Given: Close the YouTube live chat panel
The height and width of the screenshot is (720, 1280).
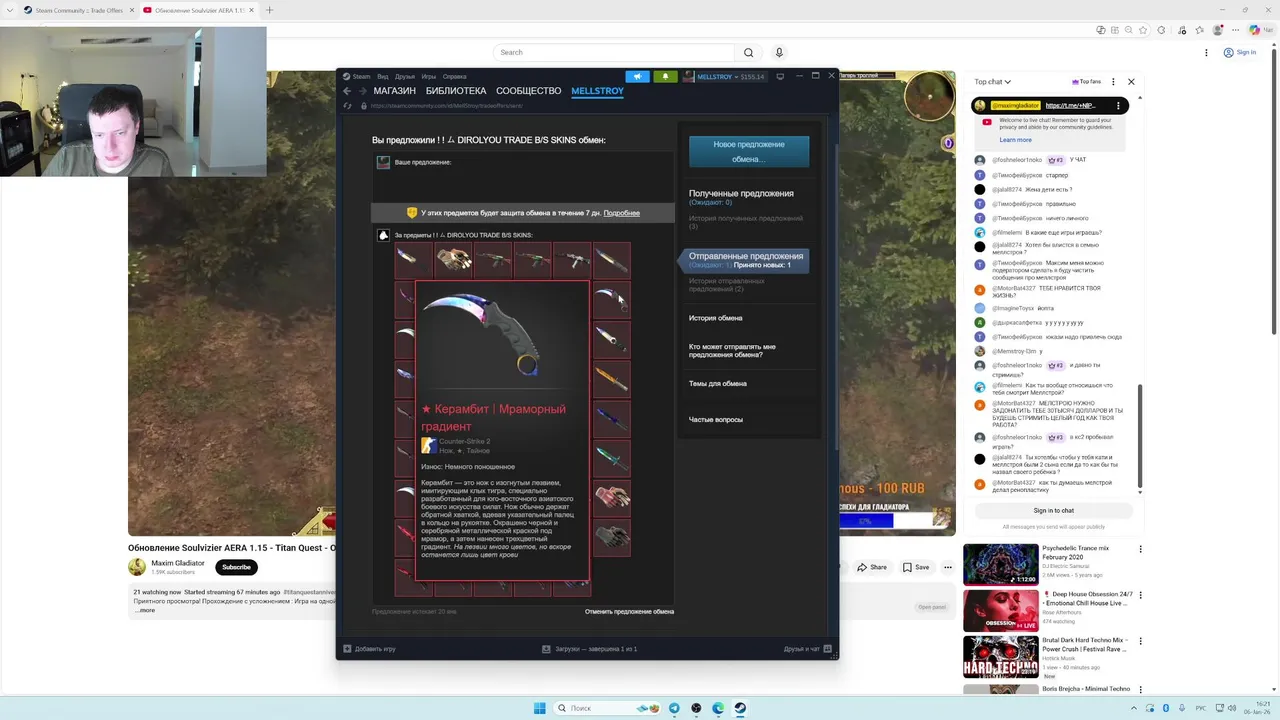Looking at the screenshot, I should click(x=1131, y=82).
